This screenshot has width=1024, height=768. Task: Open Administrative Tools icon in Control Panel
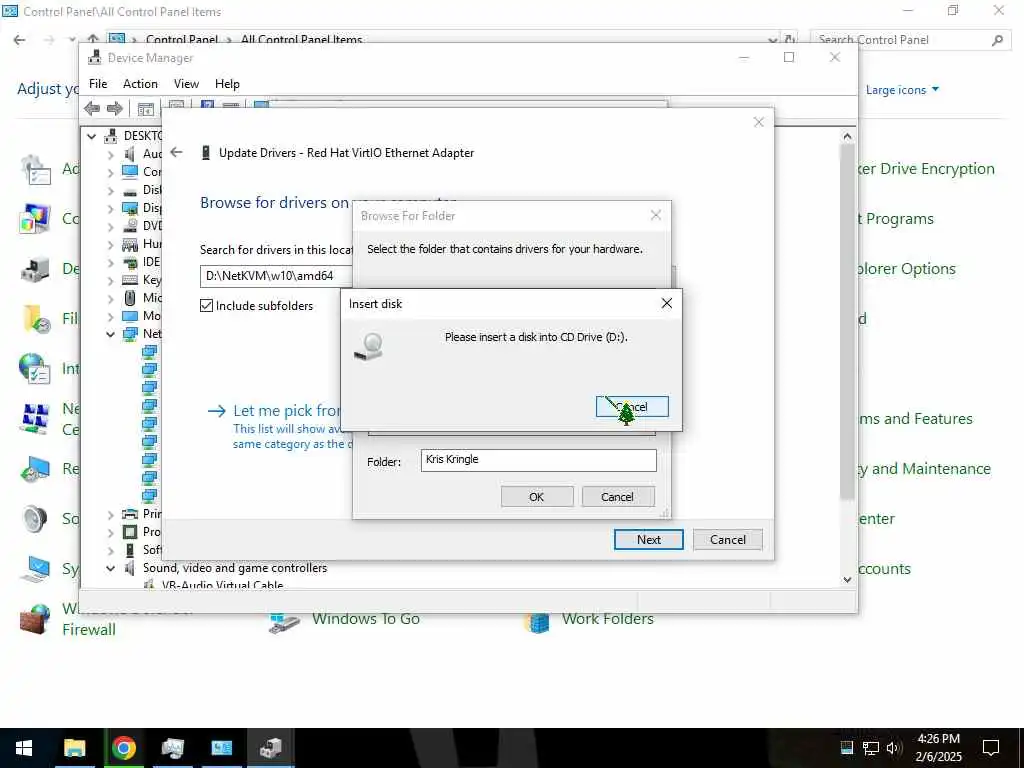(35, 169)
